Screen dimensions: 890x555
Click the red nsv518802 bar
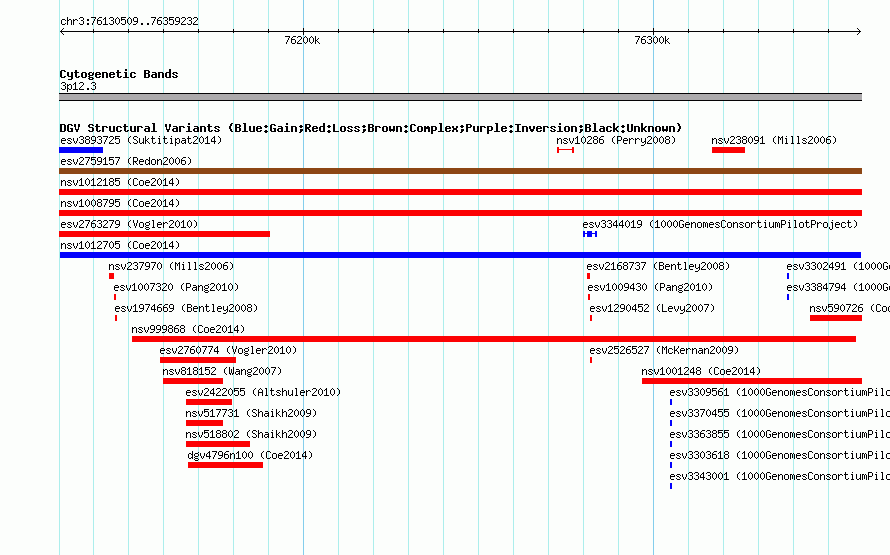click(x=217, y=444)
